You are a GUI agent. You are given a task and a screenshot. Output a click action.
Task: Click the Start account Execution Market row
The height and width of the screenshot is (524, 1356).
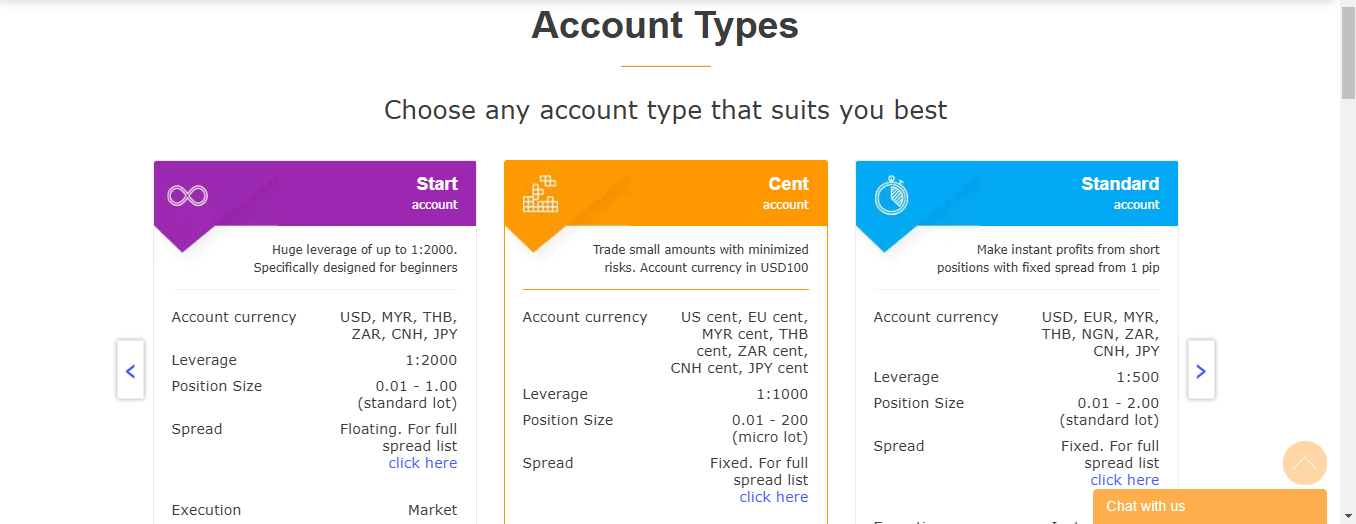[x=315, y=510]
